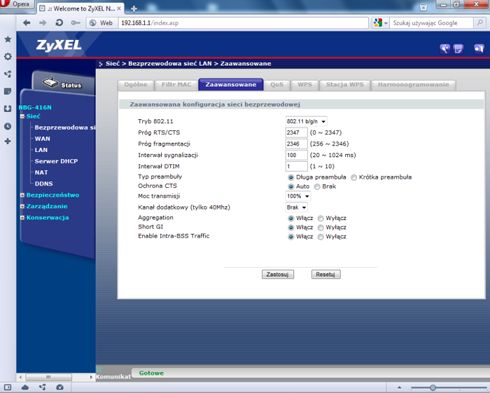Enable Short GI with the Włącz radio
The image size is (490, 393).
(291, 228)
